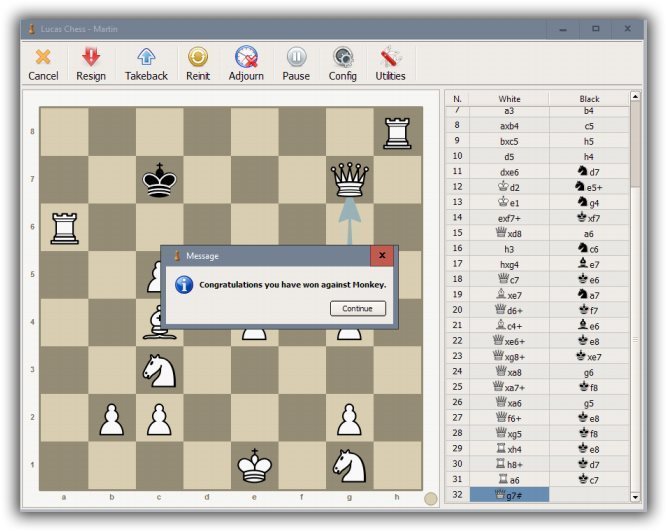Click the round side-to-move indicator below board
This screenshot has width=667, height=532.
coord(431,498)
